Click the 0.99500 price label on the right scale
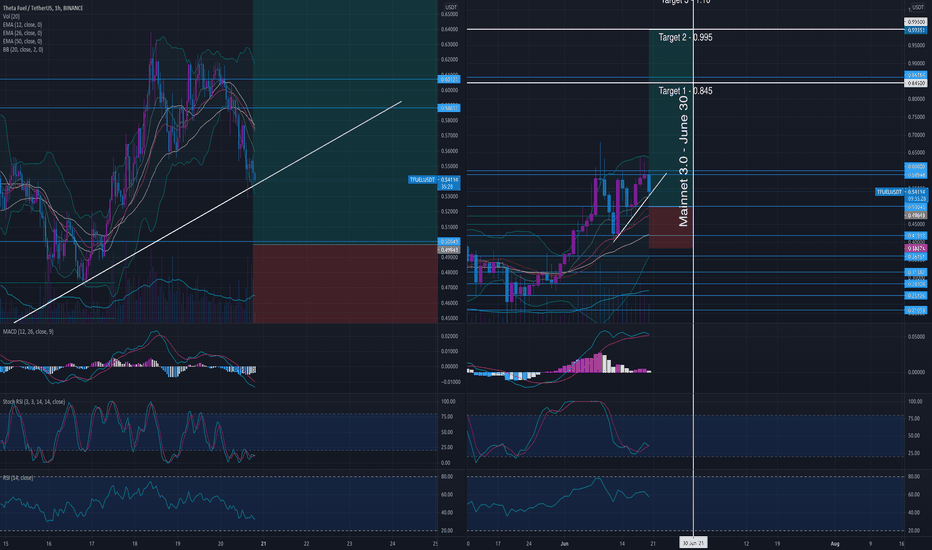This screenshot has width=932, height=550. click(916, 22)
